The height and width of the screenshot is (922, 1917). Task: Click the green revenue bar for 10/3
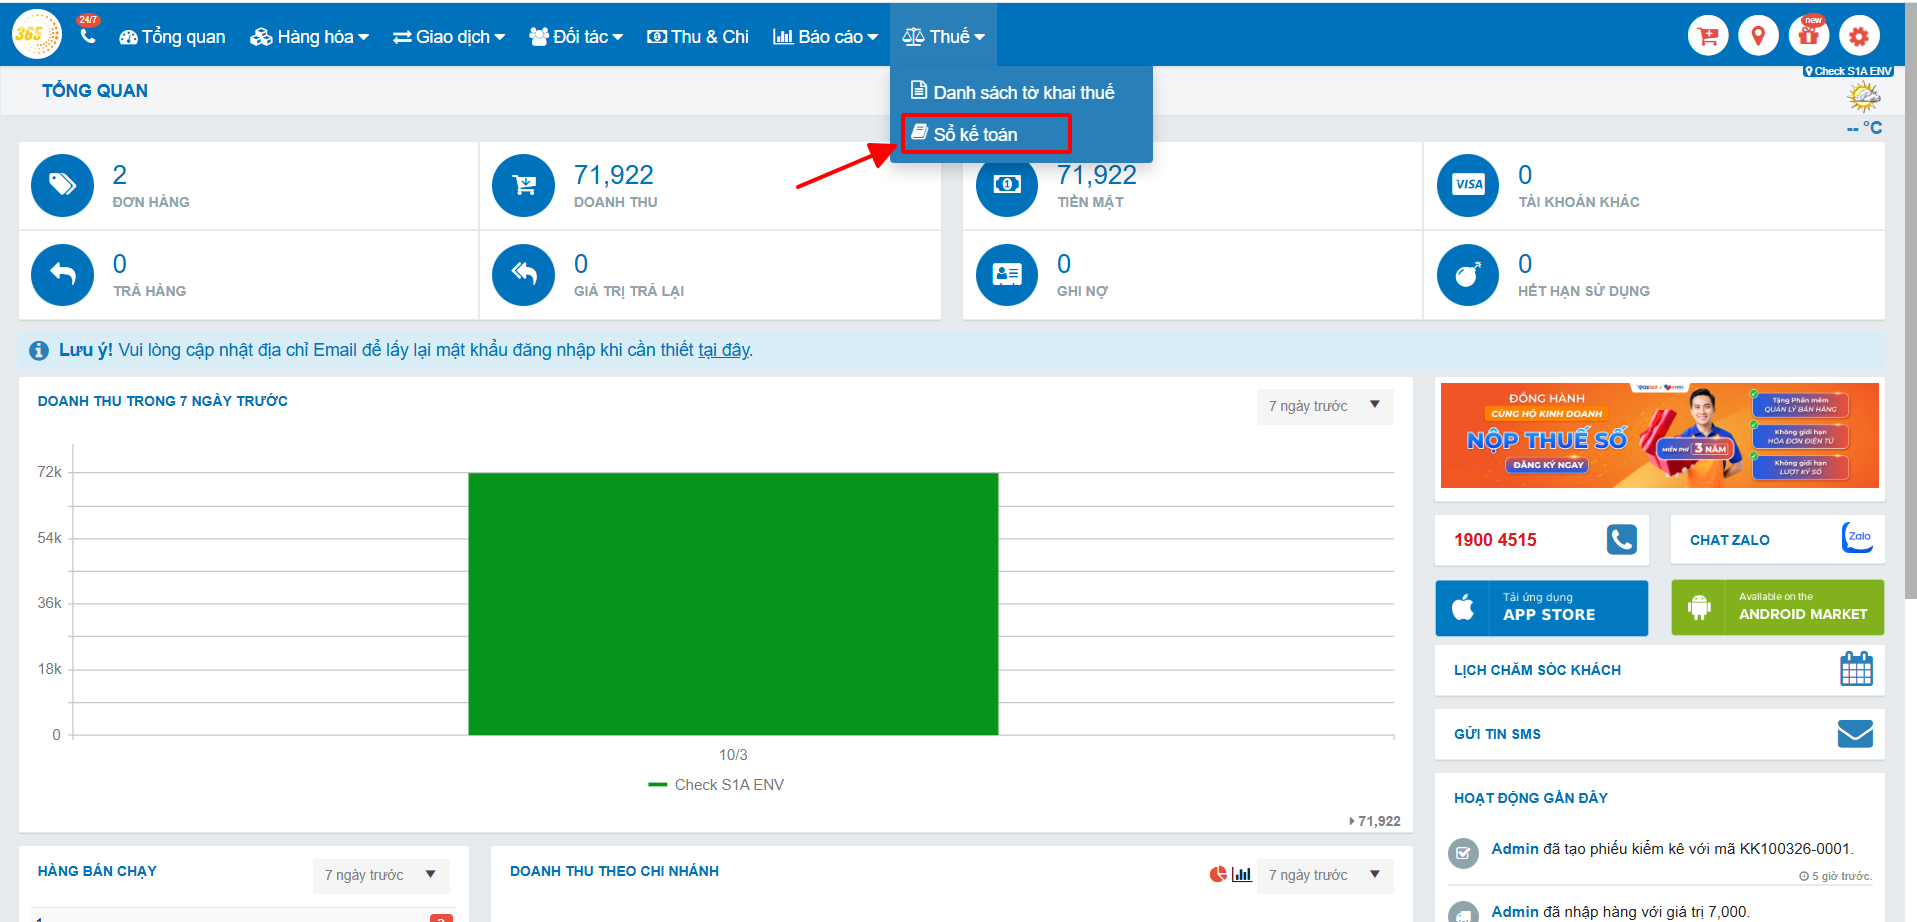point(733,603)
